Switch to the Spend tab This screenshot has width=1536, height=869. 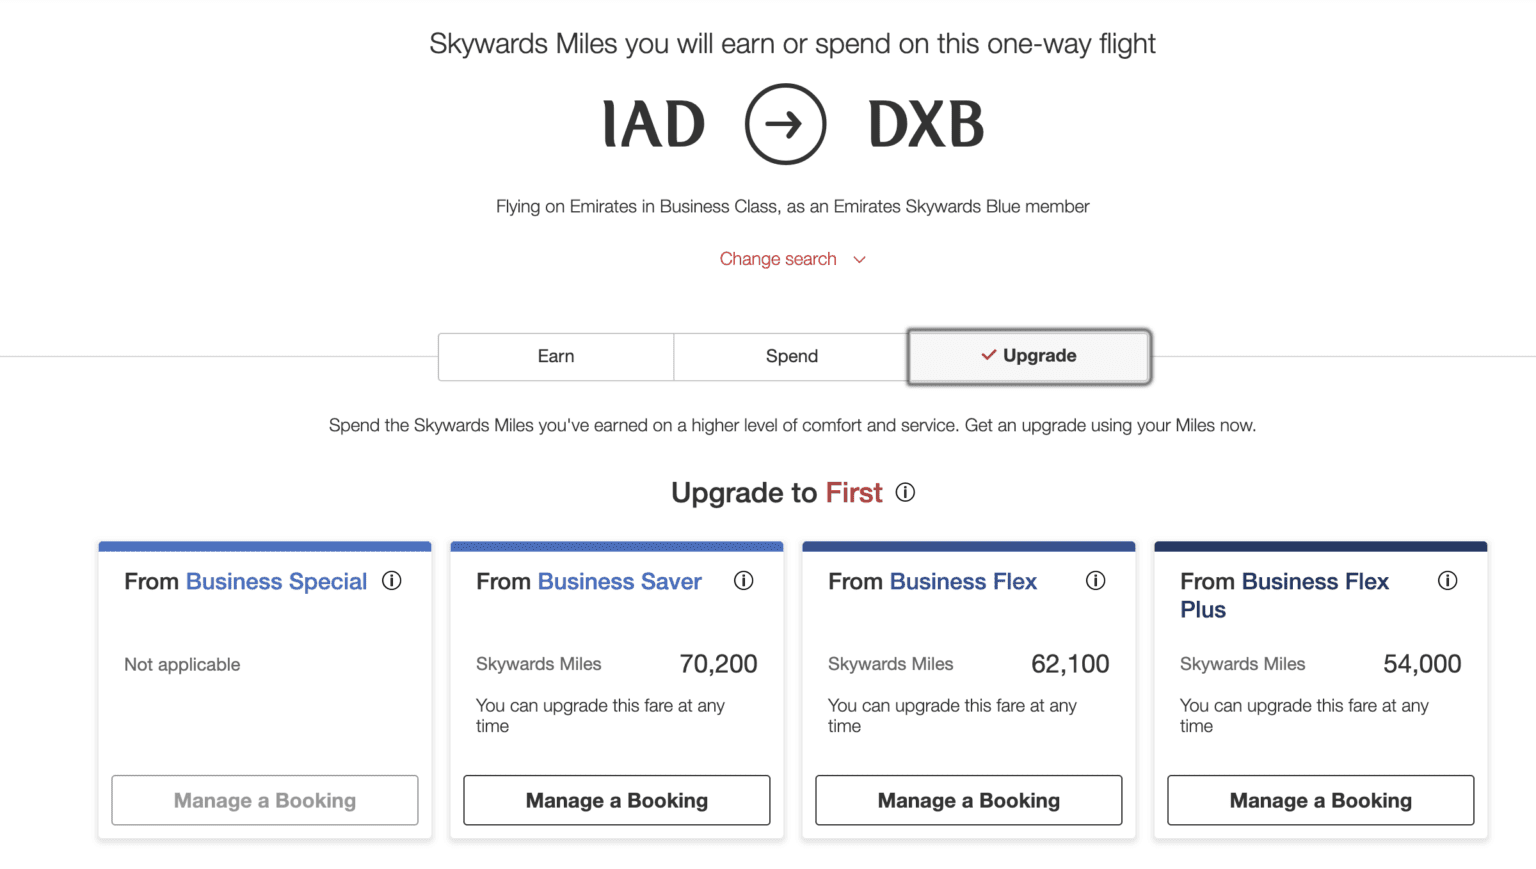(x=791, y=356)
